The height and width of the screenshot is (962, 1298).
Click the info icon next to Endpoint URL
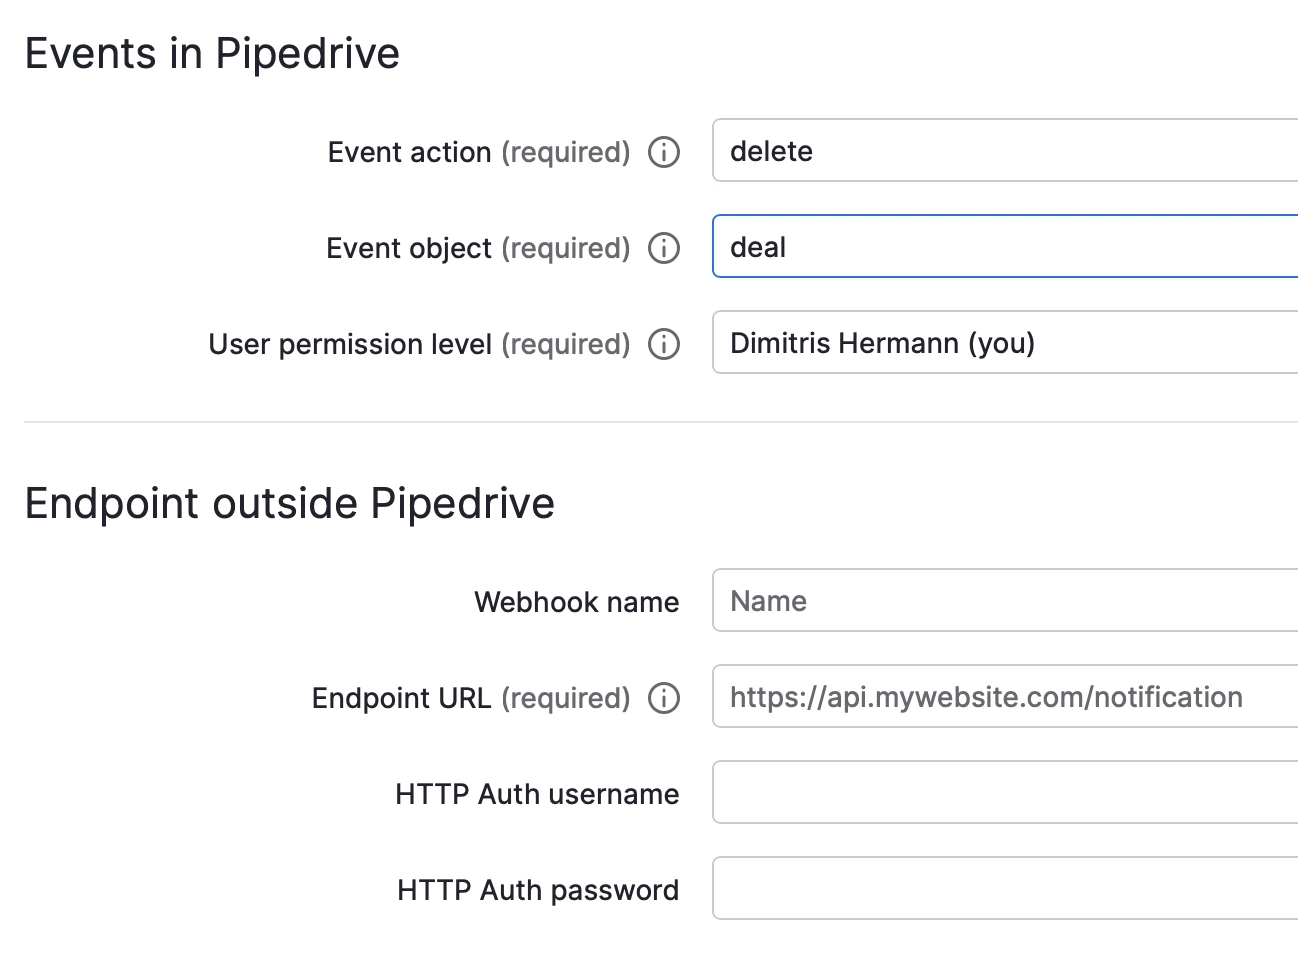(x=664, y=698)
